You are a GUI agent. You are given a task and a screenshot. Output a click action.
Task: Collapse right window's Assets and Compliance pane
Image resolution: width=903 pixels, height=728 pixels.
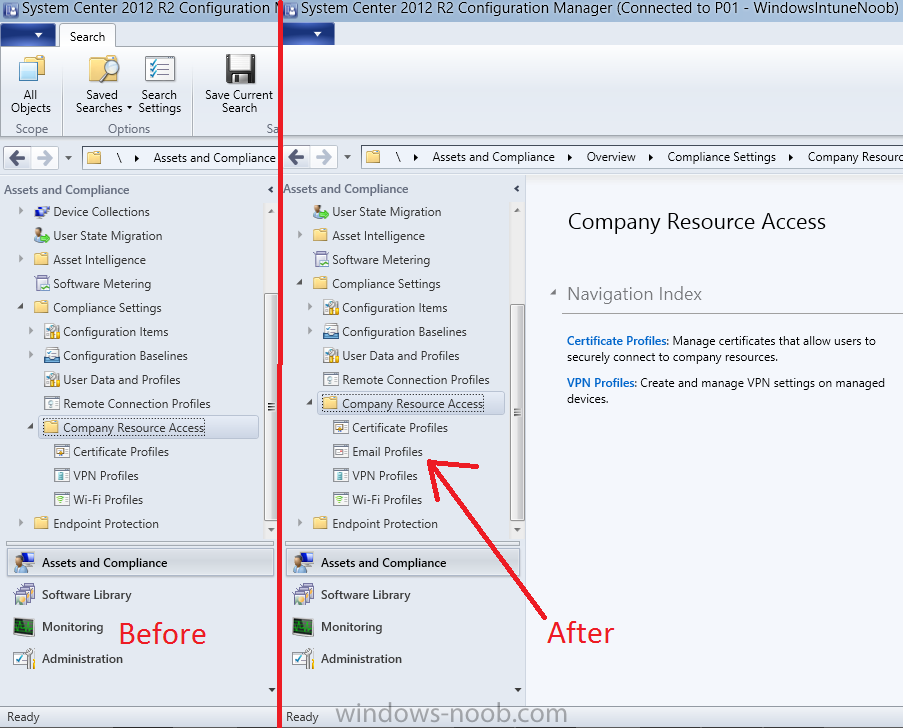coord(517,189)
